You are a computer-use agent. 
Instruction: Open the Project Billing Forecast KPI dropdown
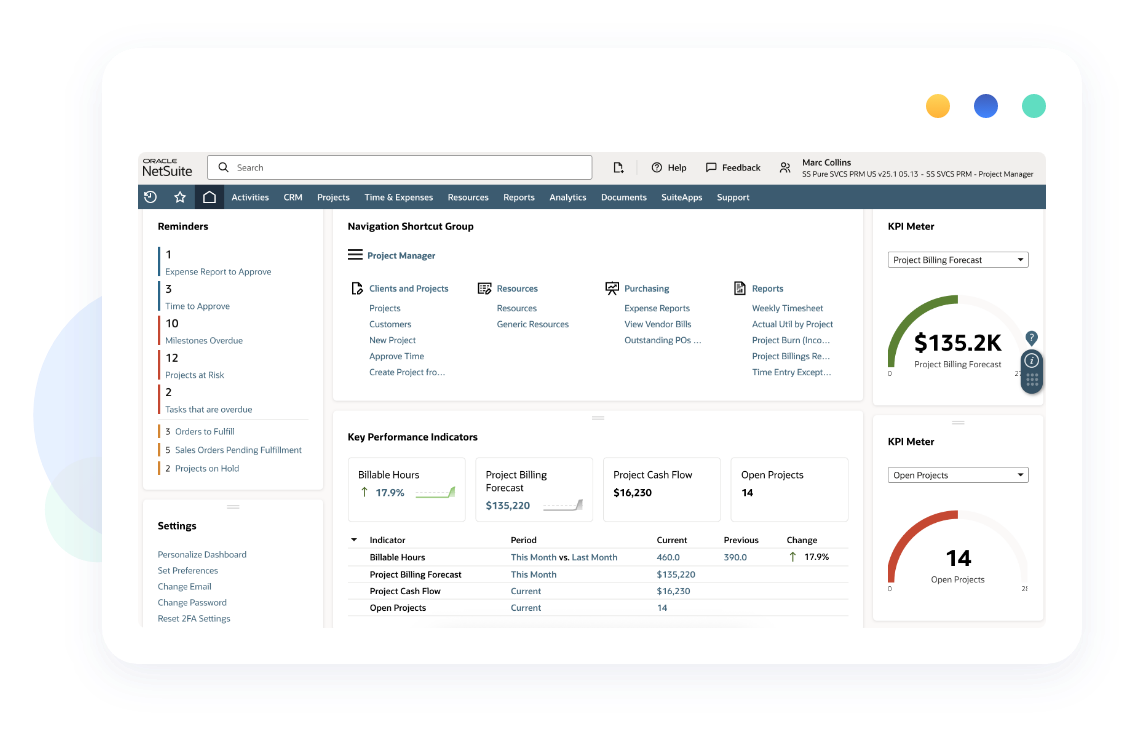point(958,260)
